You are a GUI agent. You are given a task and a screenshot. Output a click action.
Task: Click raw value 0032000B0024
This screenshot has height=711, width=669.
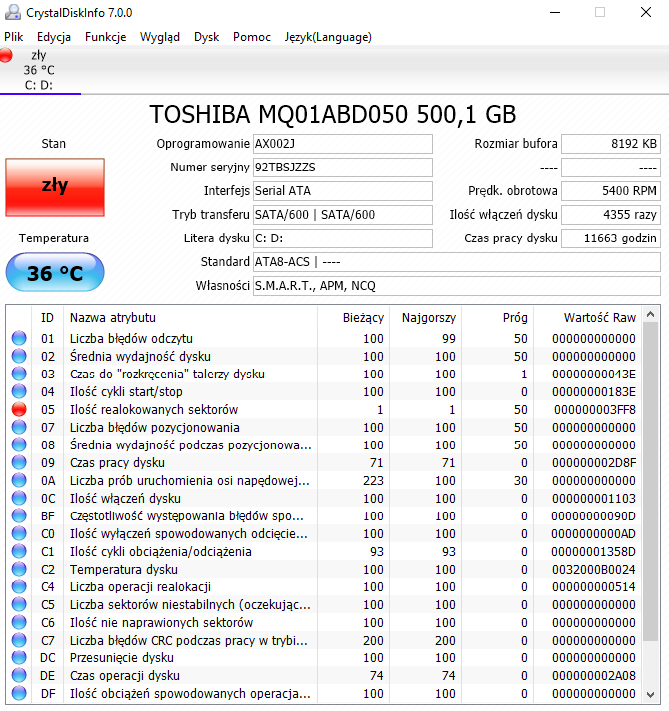click(x=594, y=569)
